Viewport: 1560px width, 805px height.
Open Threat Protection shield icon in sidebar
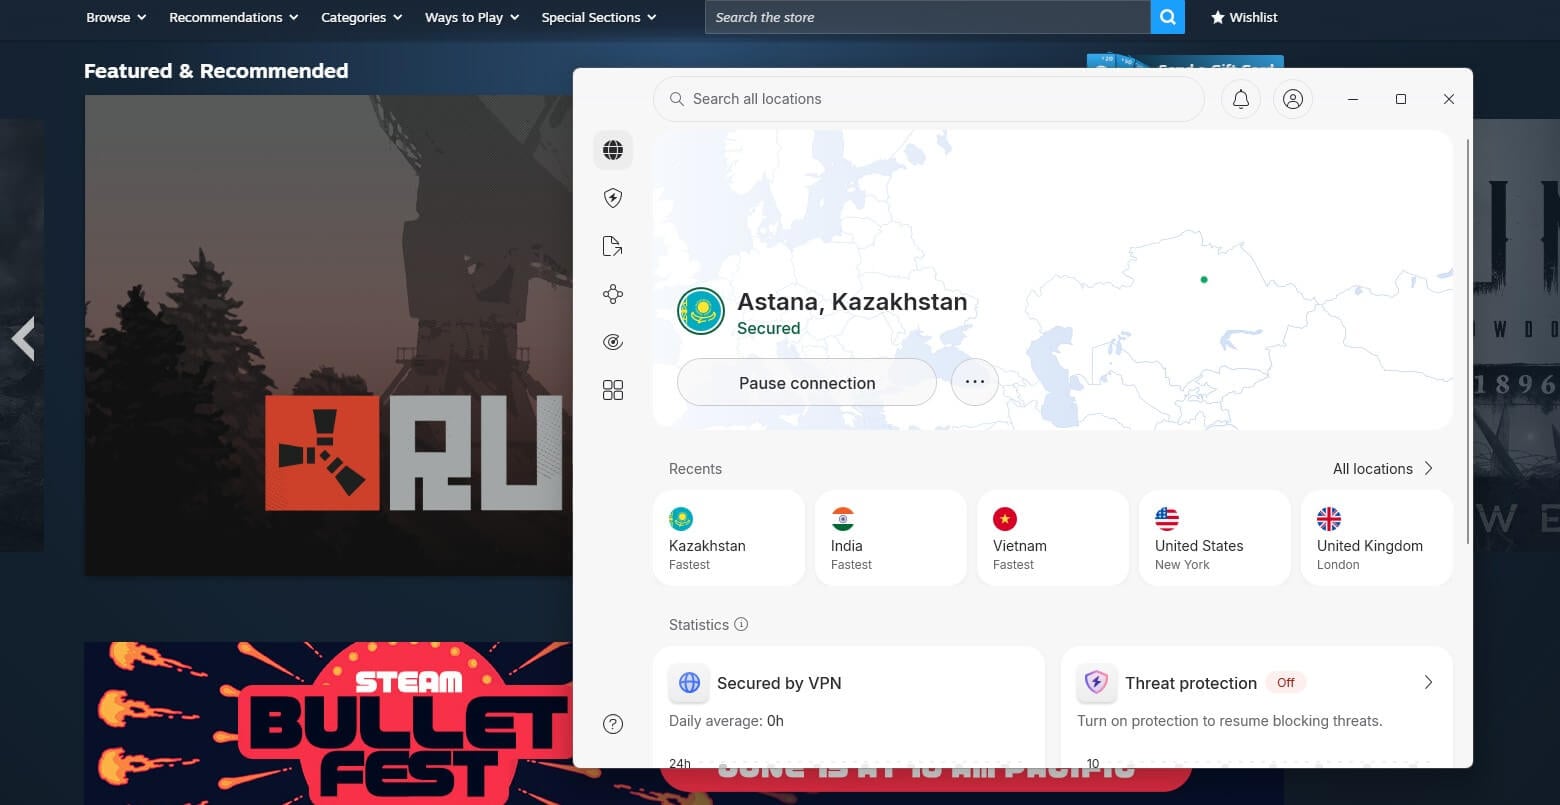click(x=613, y=198)
